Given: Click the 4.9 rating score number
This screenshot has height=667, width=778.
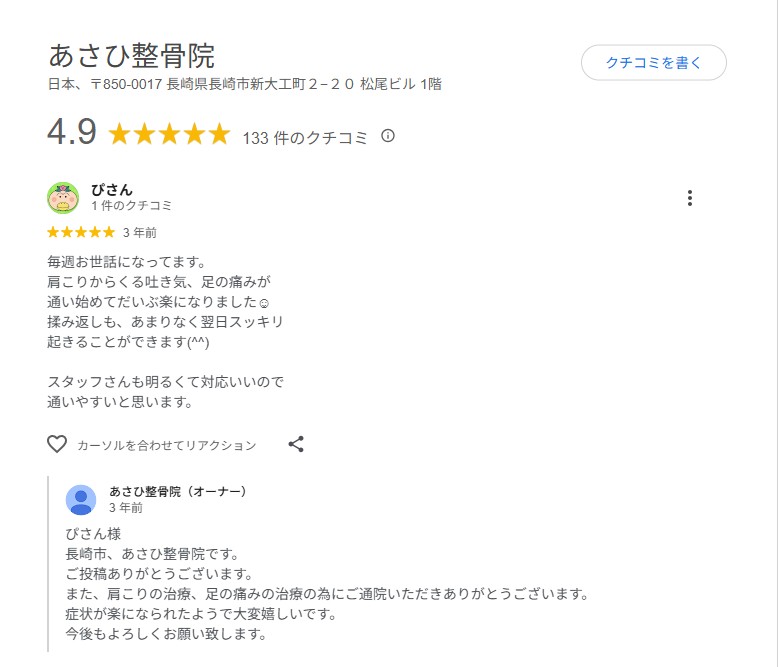Looking at the screenshot, I should (x=71, y=134).
